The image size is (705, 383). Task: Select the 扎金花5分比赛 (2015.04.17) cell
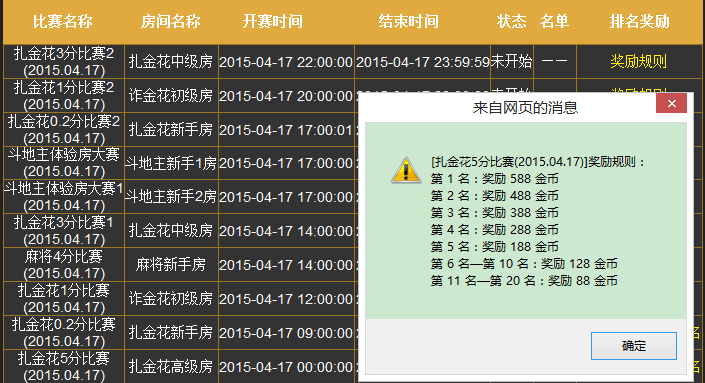tap(64, 366)
